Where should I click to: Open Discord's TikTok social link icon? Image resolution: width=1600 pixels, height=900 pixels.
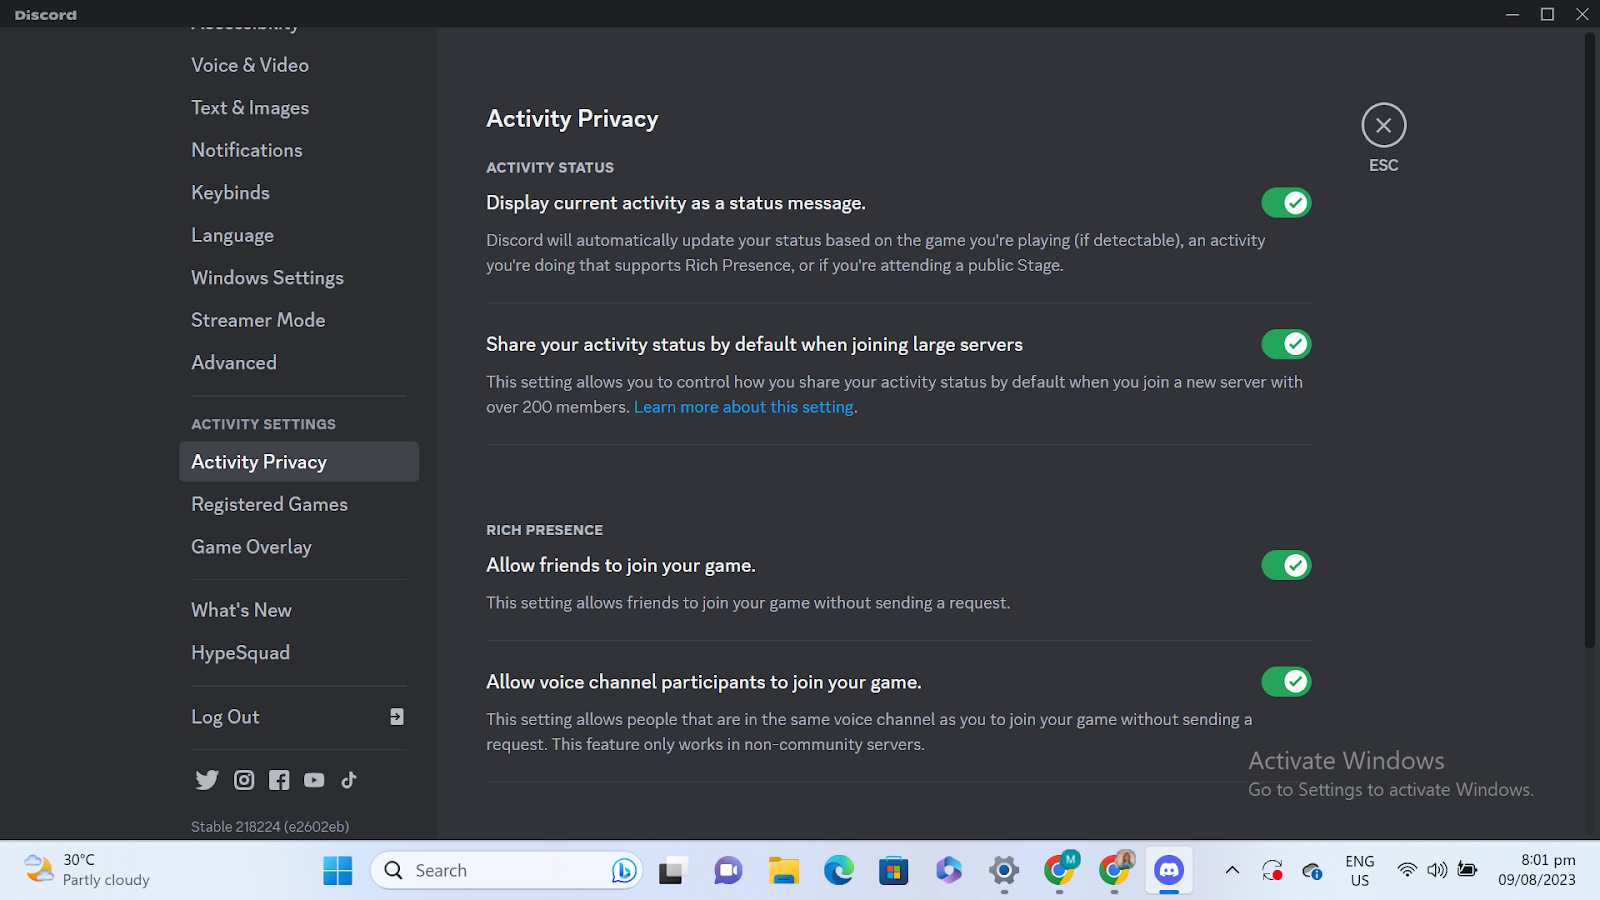[x=349, y=780]
